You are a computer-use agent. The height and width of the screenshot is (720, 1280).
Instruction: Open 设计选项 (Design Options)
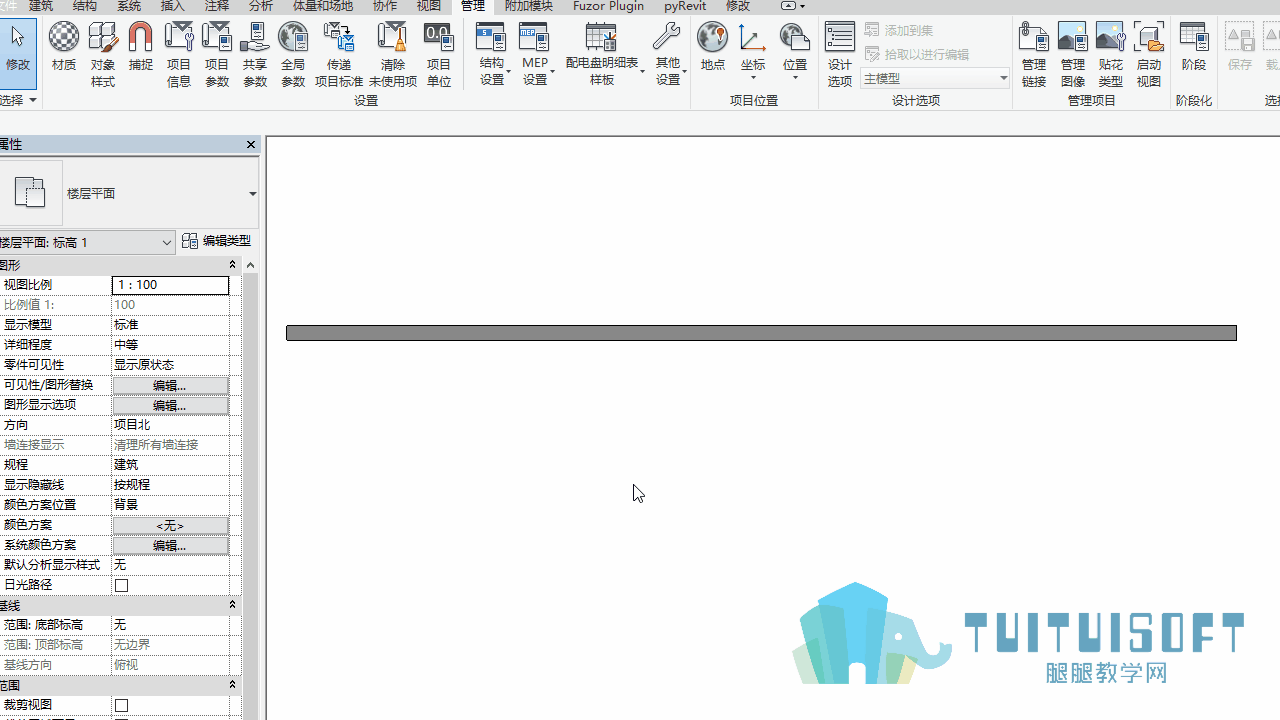click(x=840, y=54)
